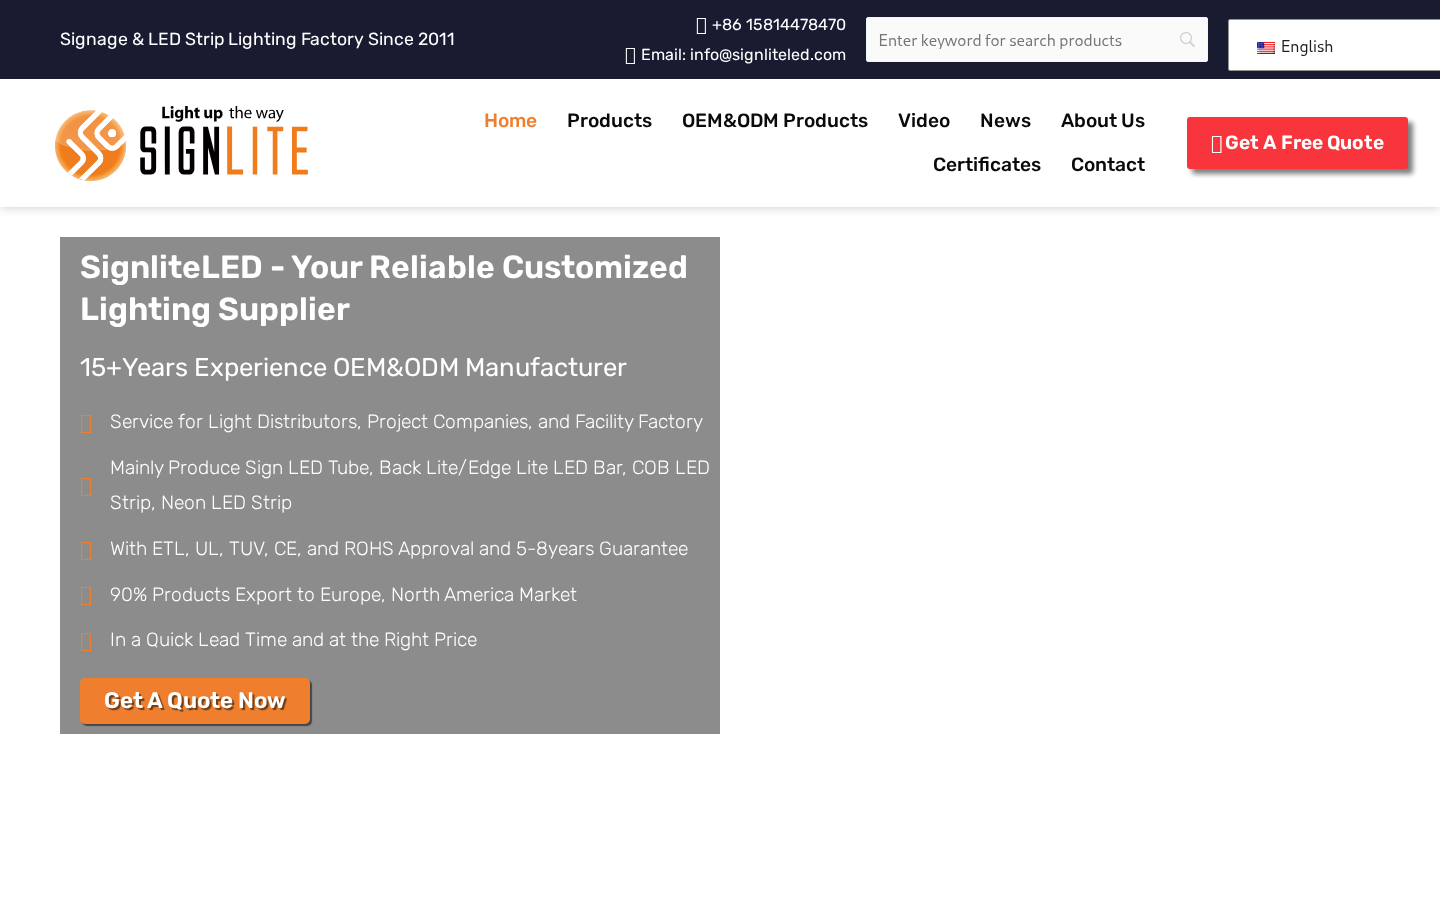Open the News section

point(1005,121)
